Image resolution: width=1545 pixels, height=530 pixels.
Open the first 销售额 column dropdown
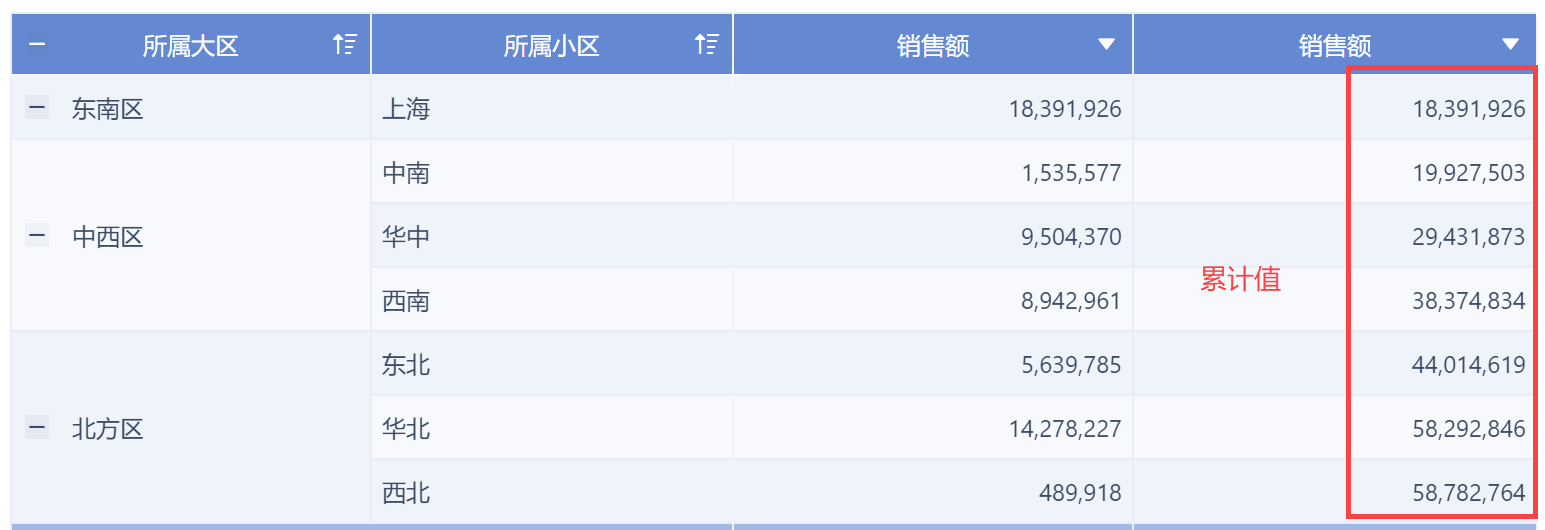point(1106,44)
